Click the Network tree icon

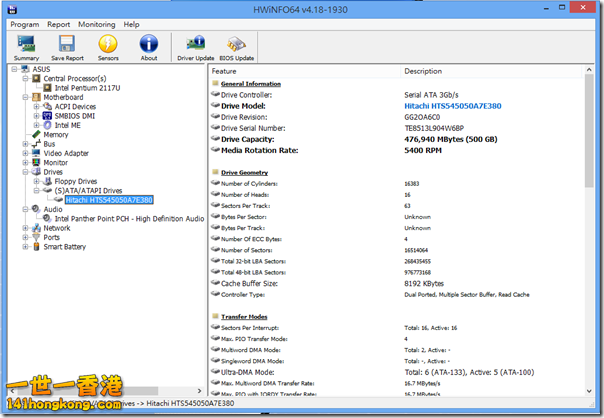[36, 228]
